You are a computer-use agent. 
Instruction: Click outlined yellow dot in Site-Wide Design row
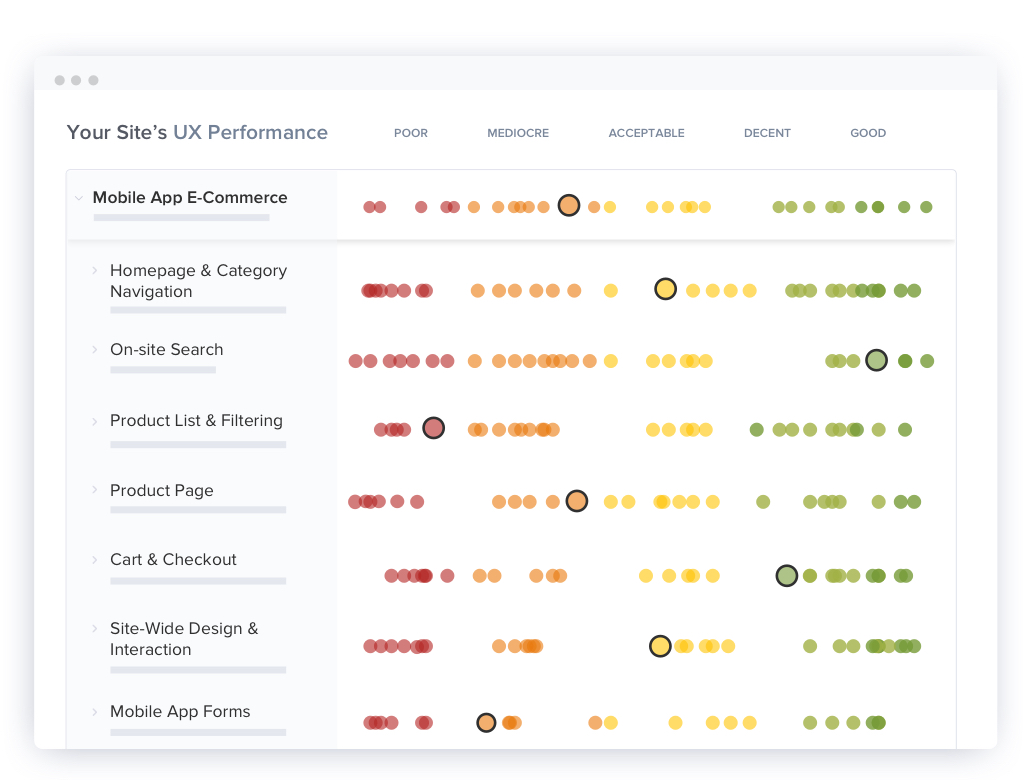(x=659, y=646)
